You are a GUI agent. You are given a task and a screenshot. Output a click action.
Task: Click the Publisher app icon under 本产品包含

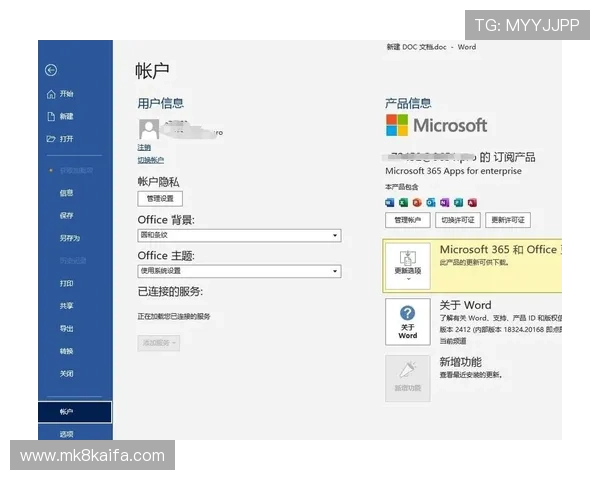pyautogui.click(x=458, y=202)
